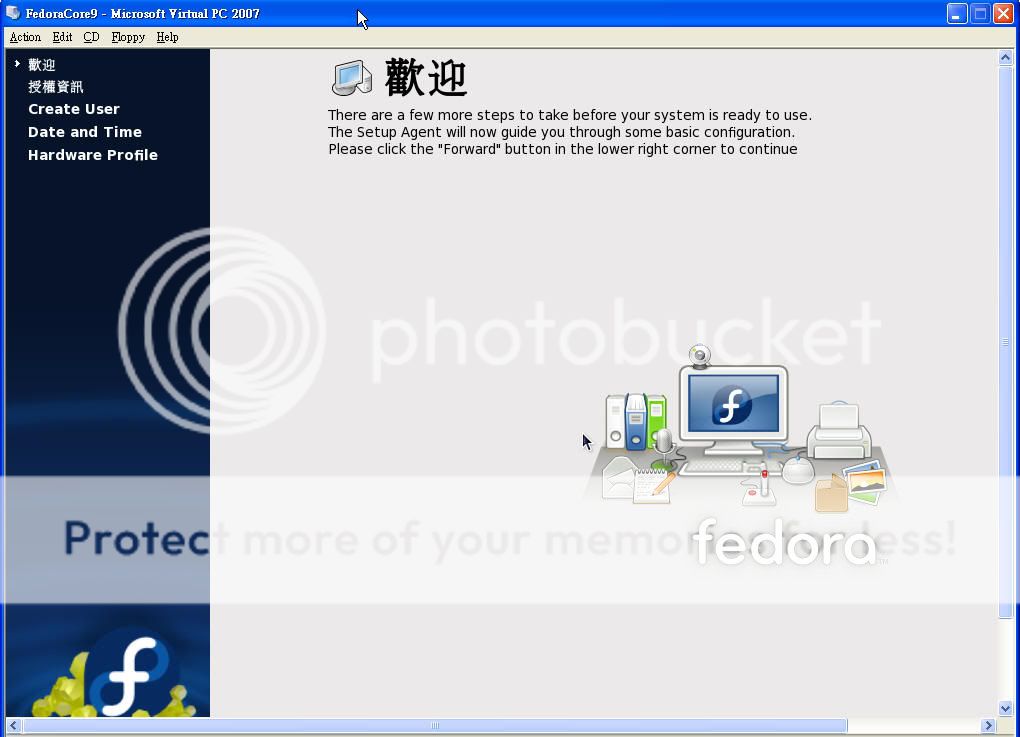Select the 歡迎 step in sidebar
1020x737 pixels.
[42, 64]
